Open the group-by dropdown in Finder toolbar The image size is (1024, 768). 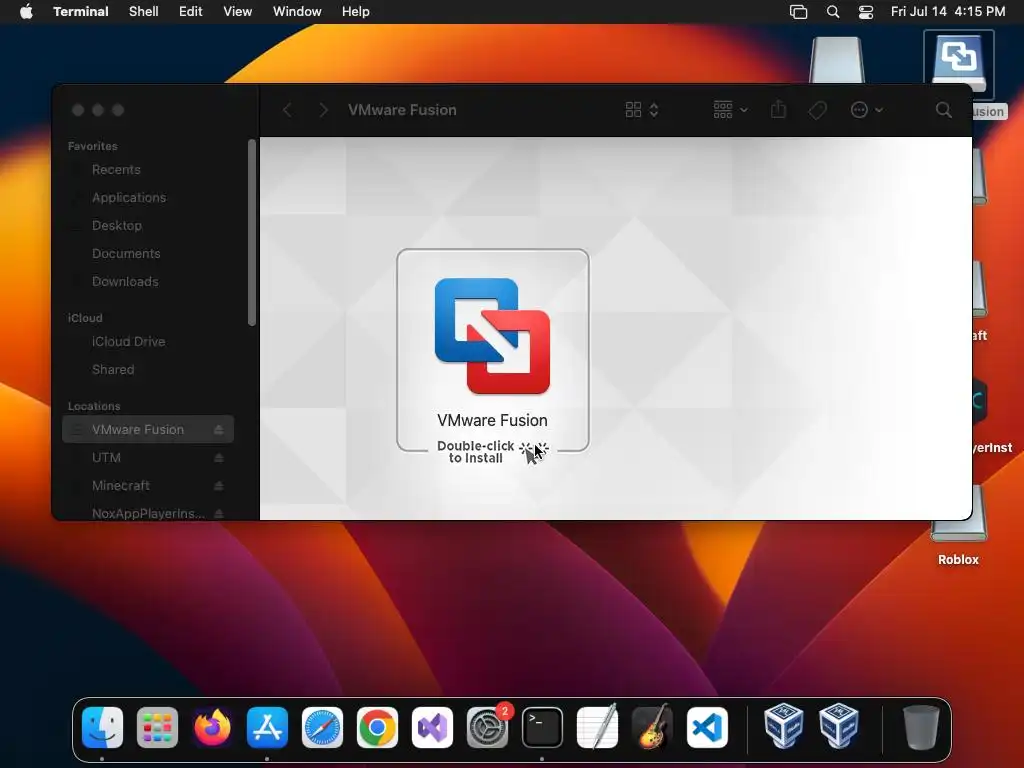tap(729, 110)
